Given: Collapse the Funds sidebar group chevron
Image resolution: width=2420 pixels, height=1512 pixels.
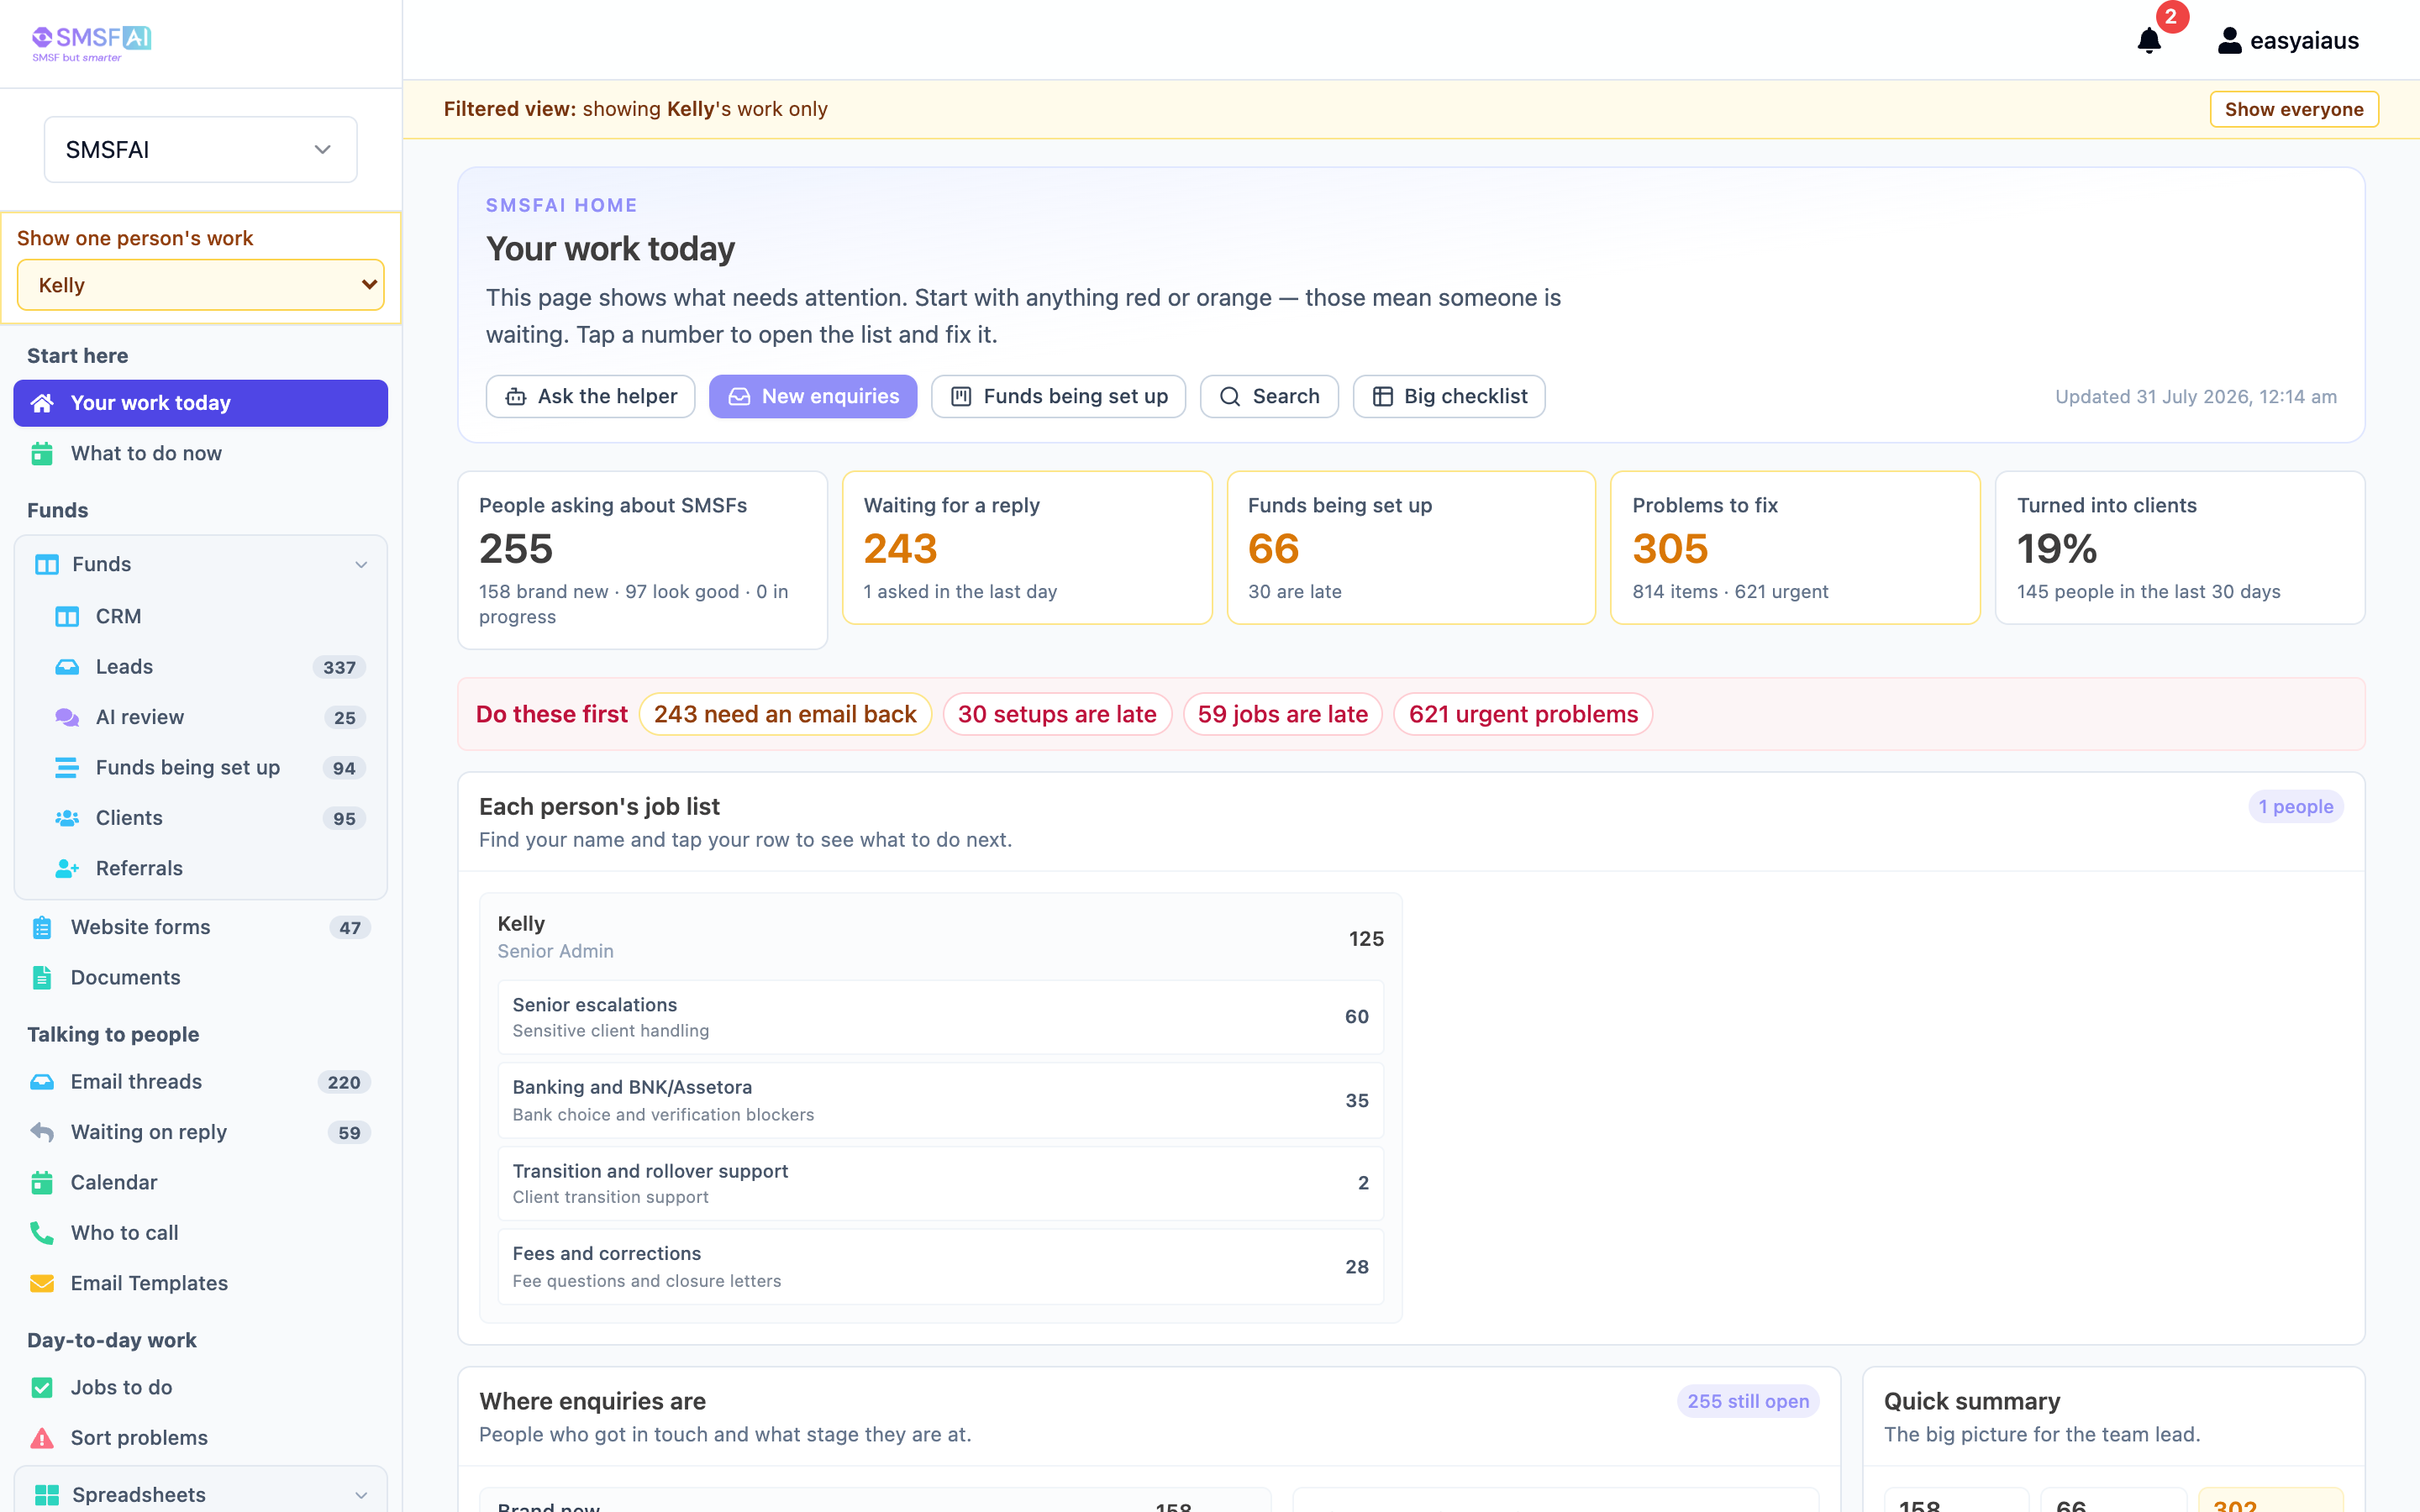Looking at the screenshot, I should click(361, 564).
